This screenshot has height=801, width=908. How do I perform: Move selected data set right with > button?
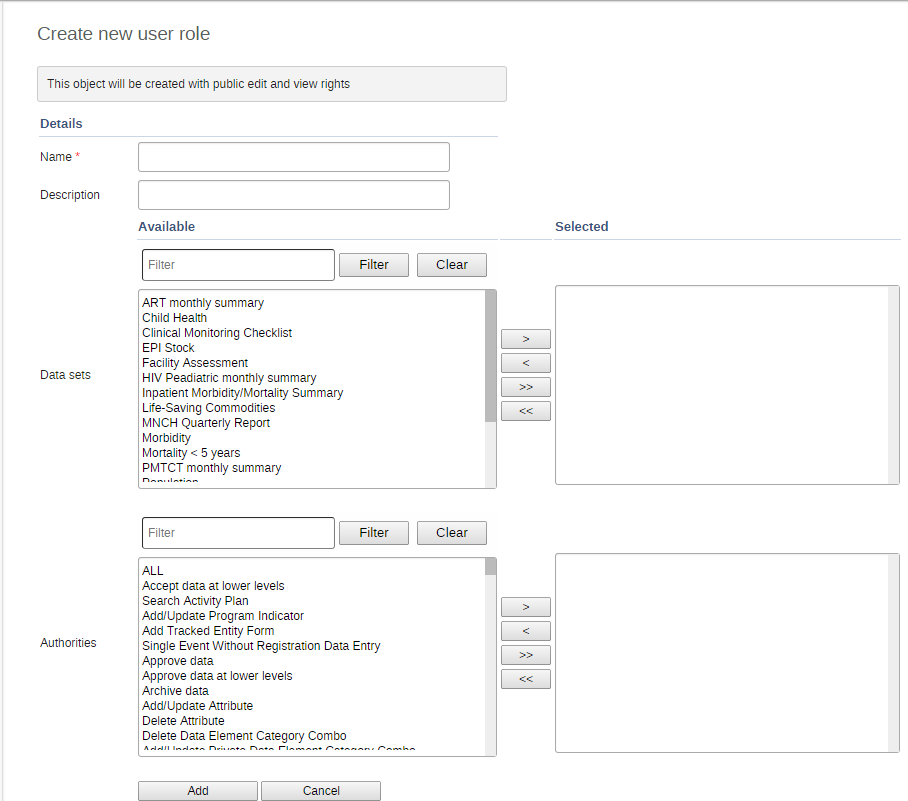(525, 339)
